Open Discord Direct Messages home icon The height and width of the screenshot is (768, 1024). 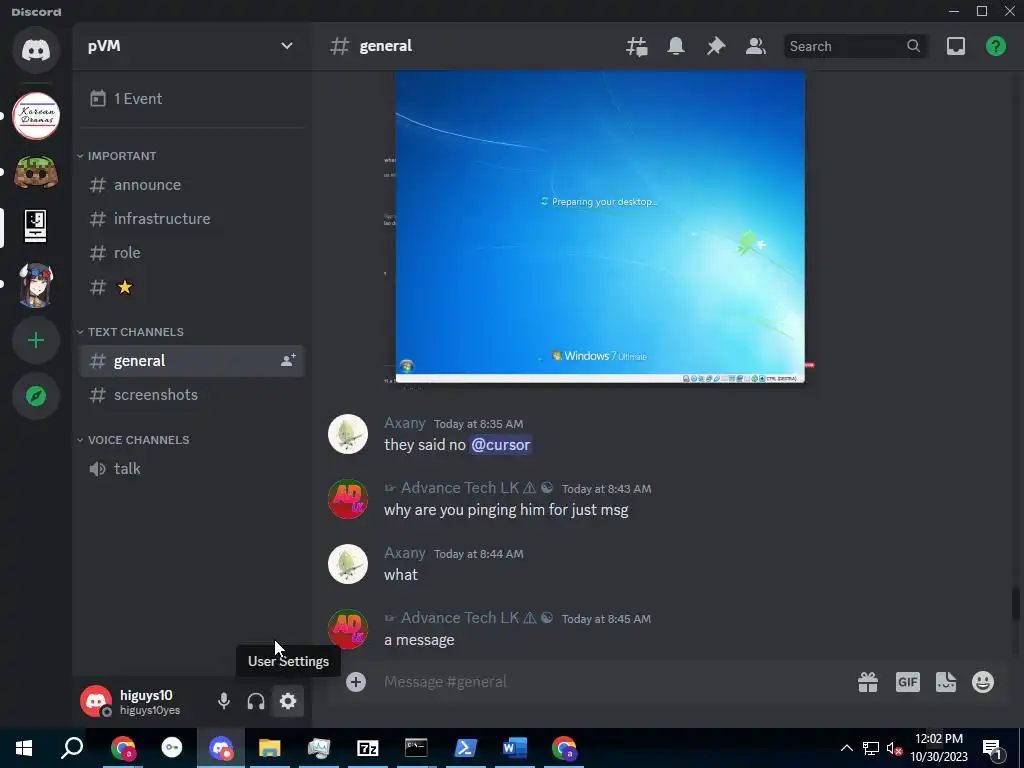(36, 50)
